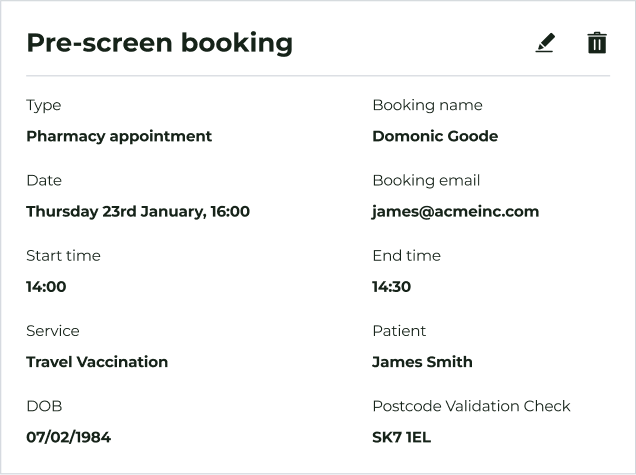This screenshot has height=475, width=636.
Task: Click the Type field label
Action: pos(44,105)
